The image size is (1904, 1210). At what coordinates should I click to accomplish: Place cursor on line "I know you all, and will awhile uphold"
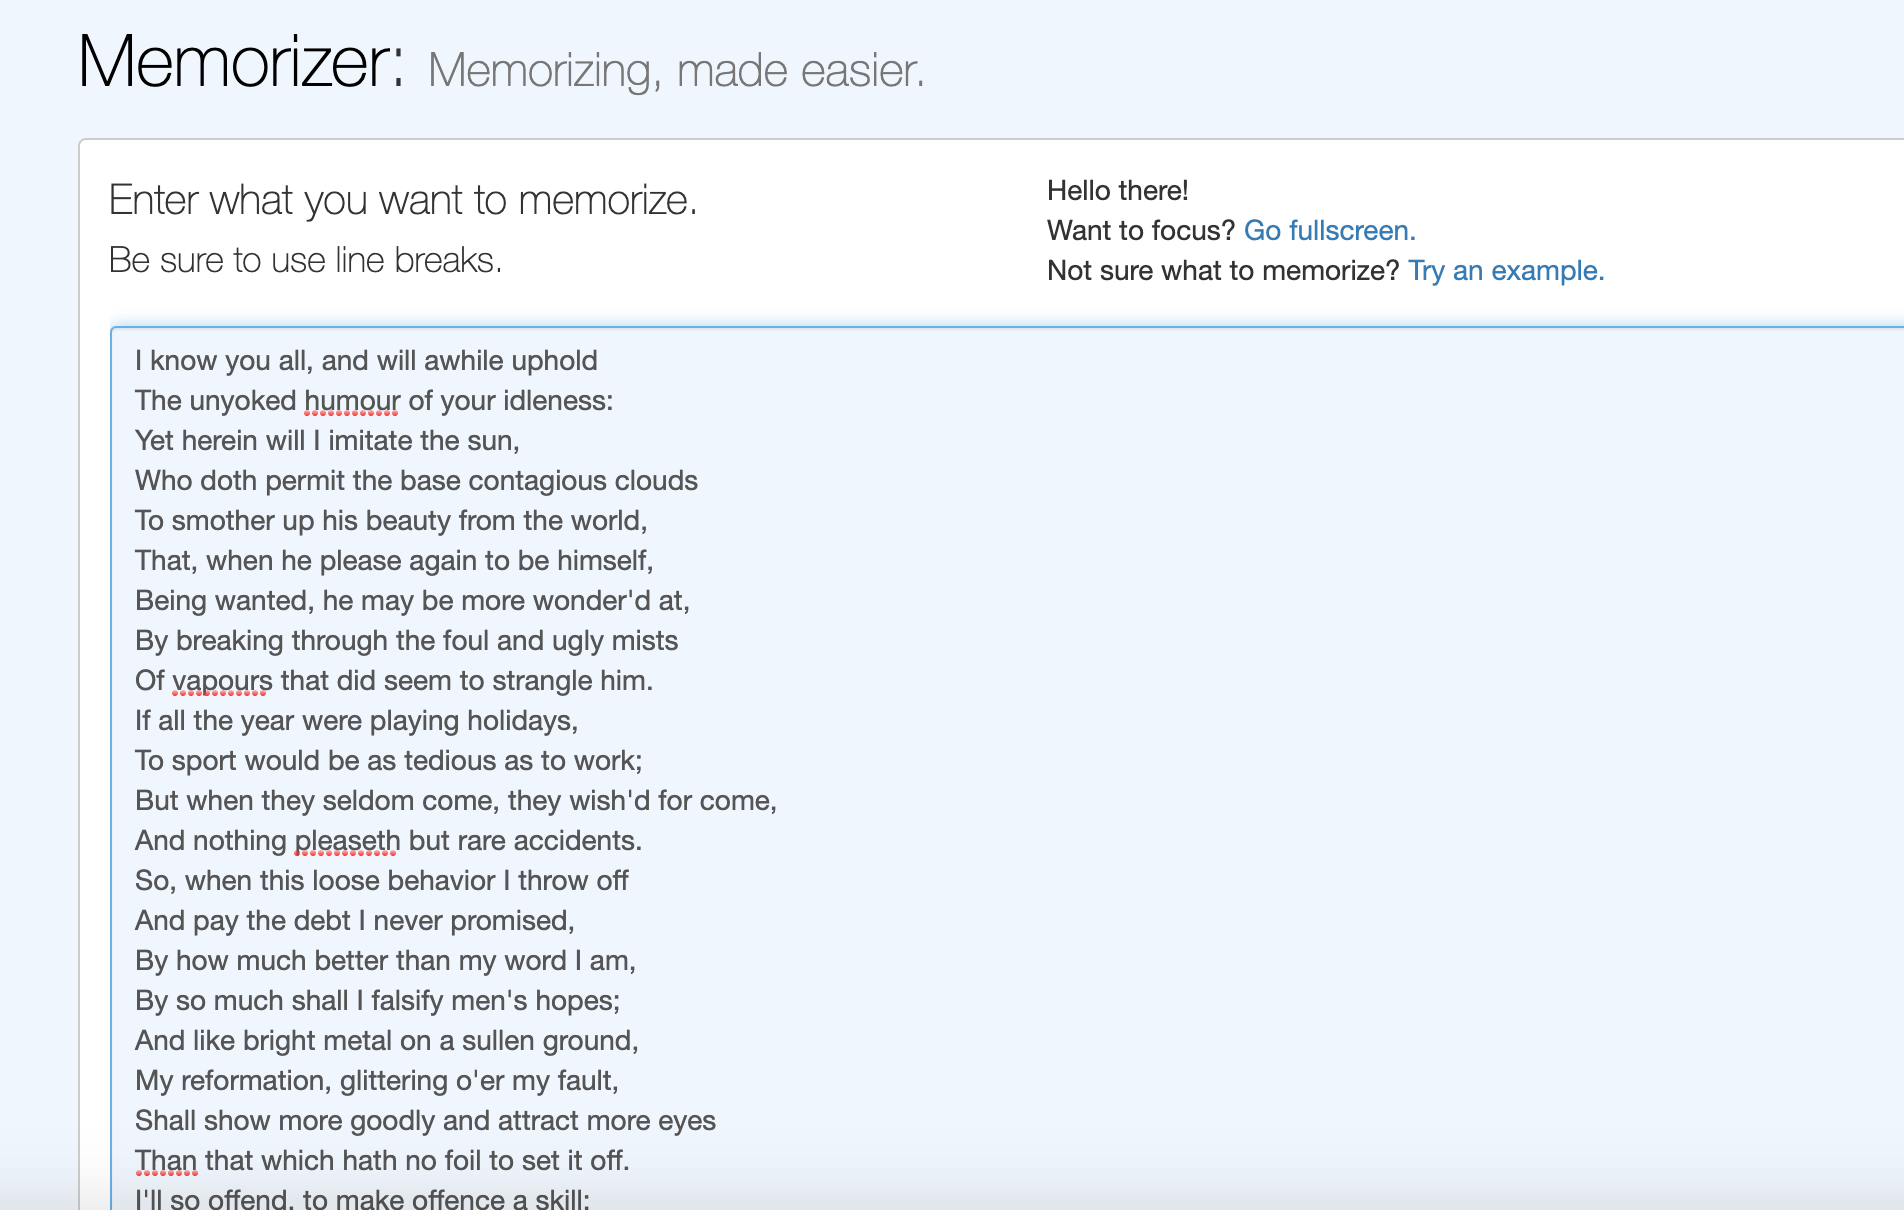tap(366, 361)
